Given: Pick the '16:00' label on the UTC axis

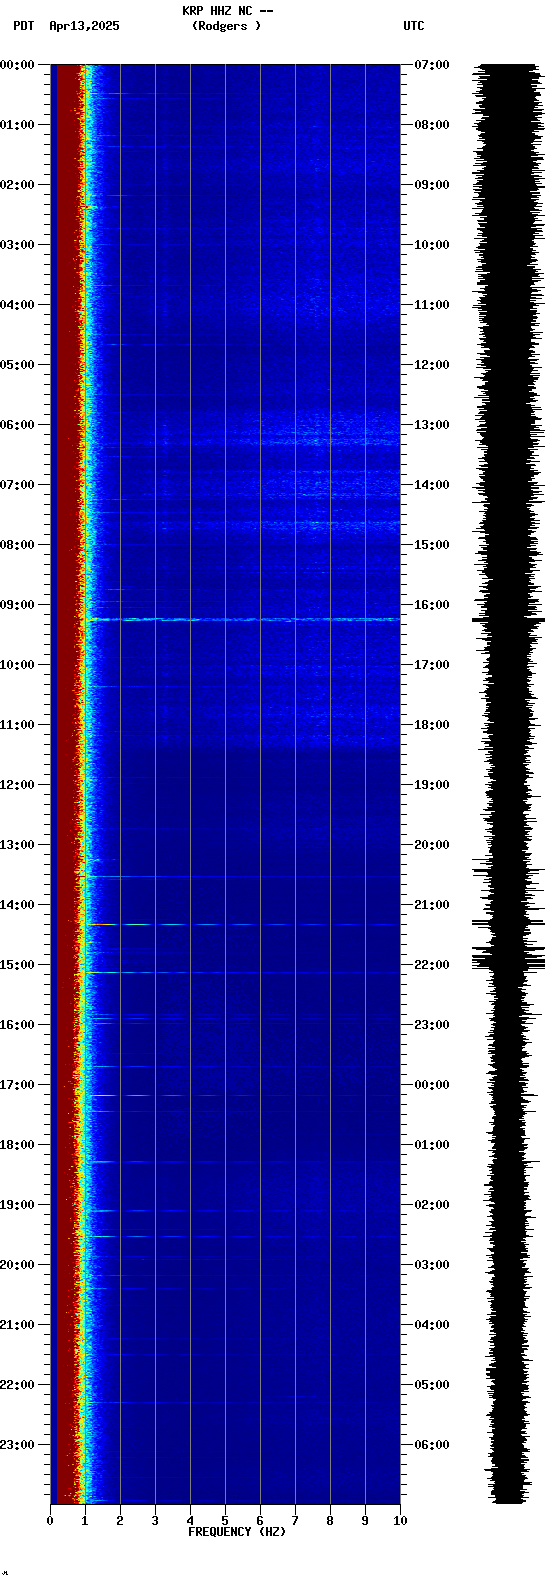Looking at the screenshot, I should click(432, 605).
